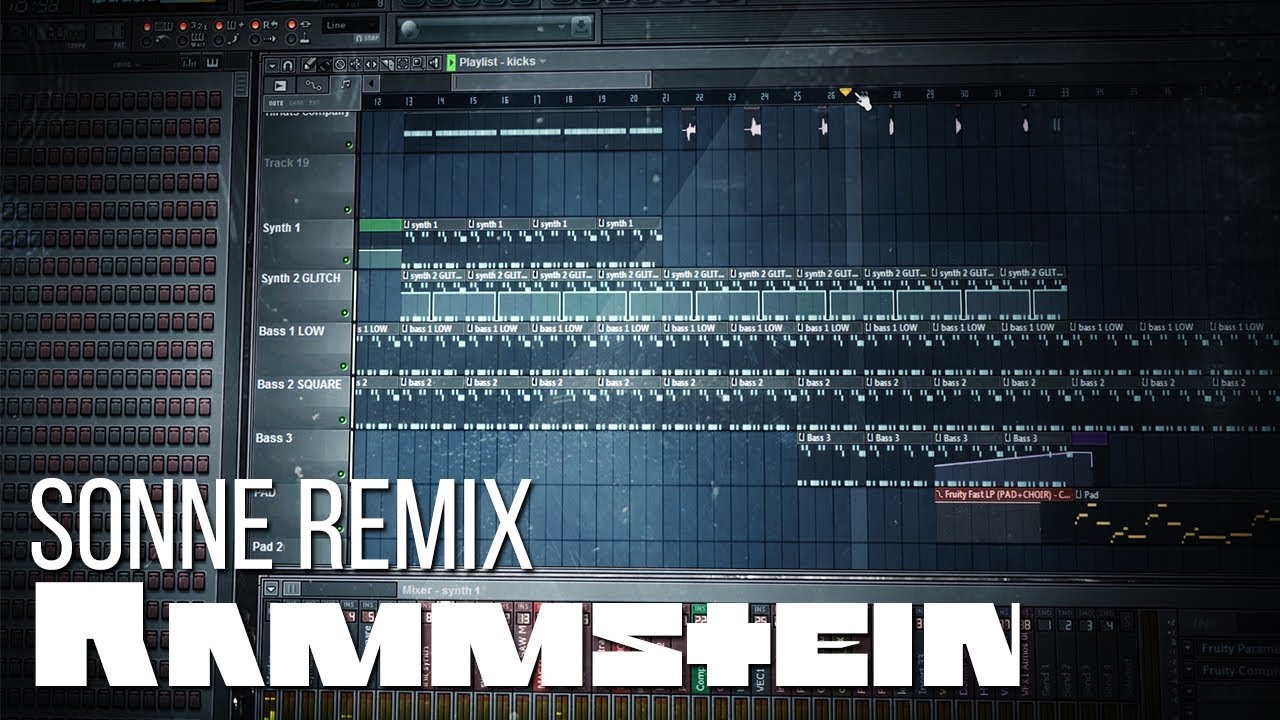Screen dimensions: 1280x720
Task: Toggle the Wait for input LED
Action: click(x=183, y=40)
